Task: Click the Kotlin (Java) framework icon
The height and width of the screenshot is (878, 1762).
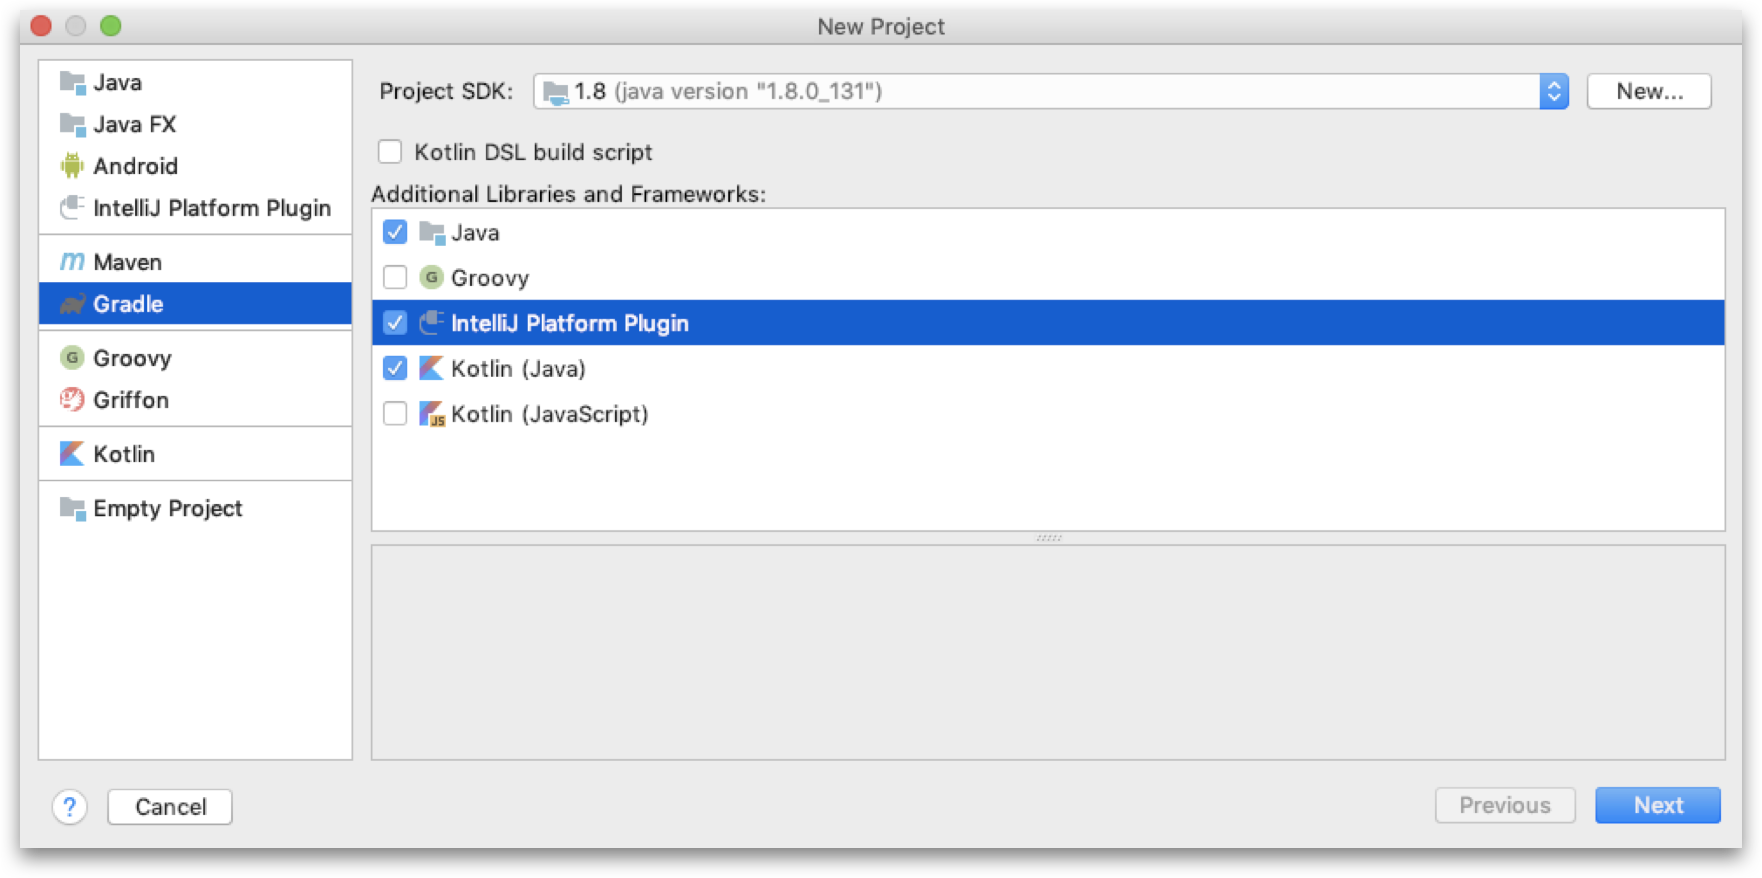Action: pos(431,368)
